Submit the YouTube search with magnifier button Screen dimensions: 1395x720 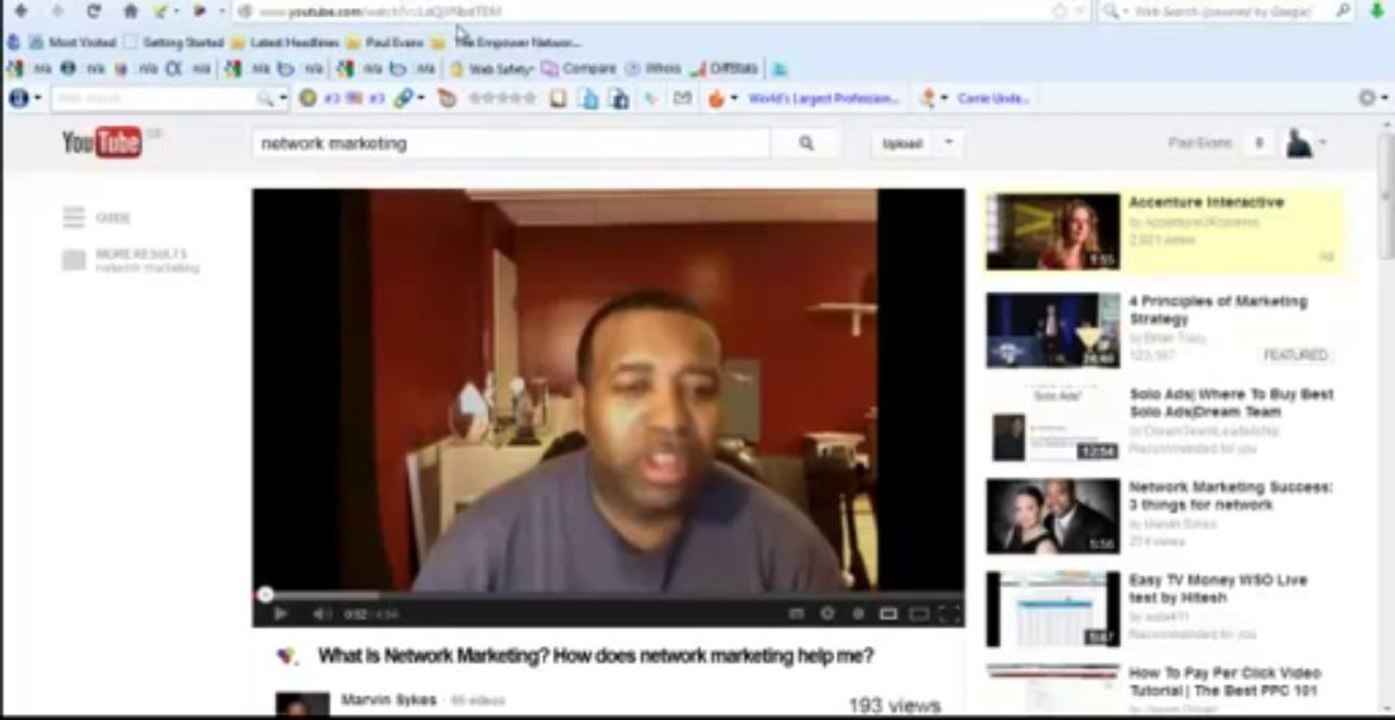[806, 143]
